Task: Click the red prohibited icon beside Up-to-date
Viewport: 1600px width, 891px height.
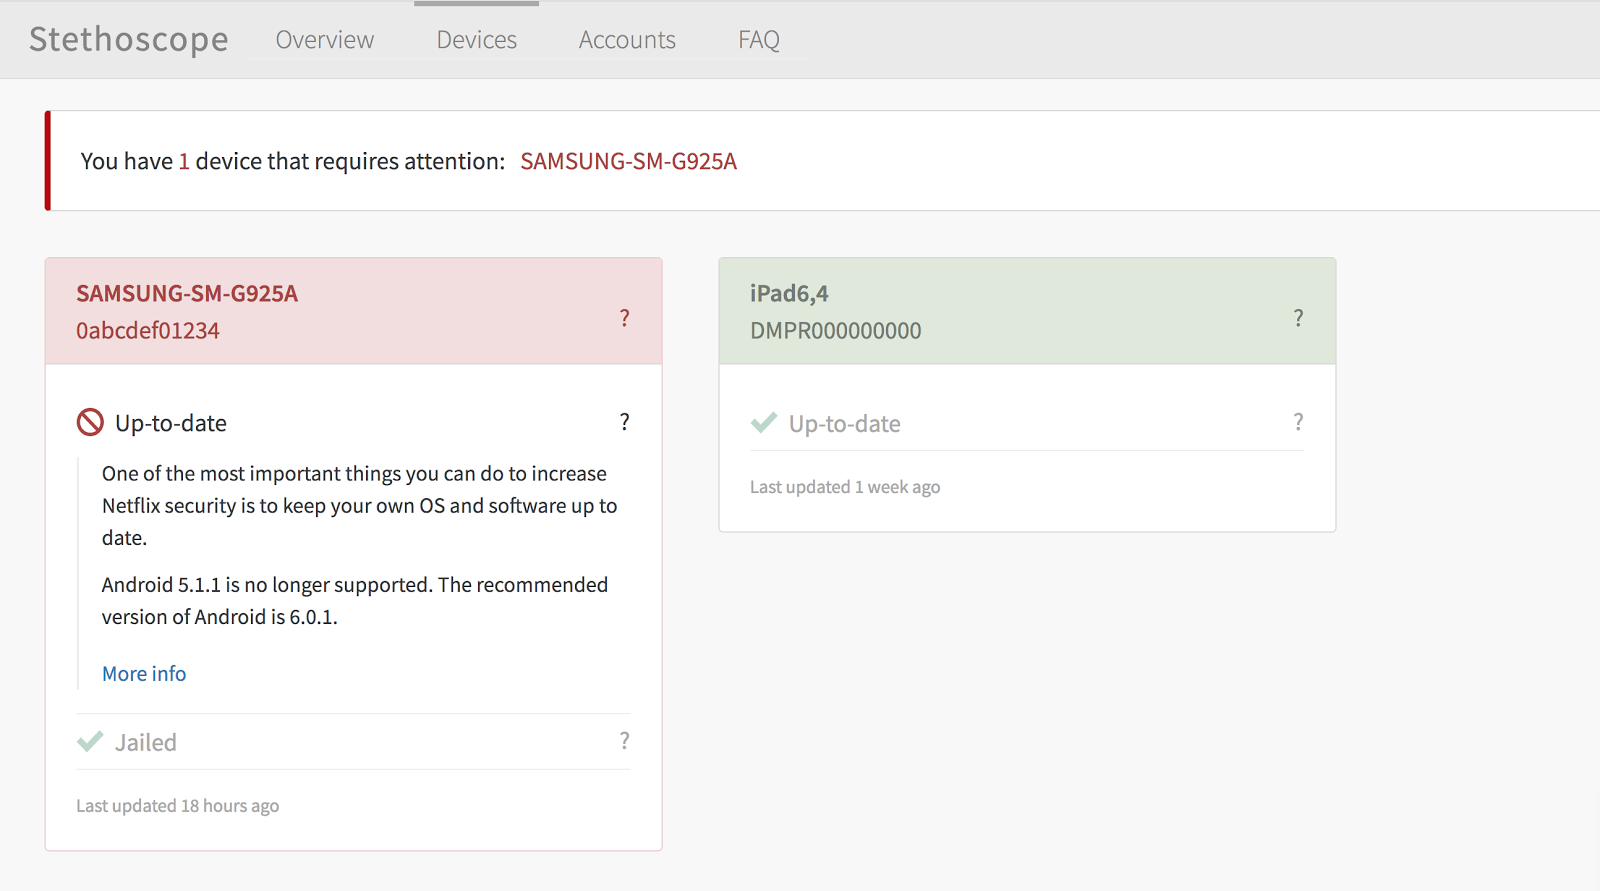Action: 90,423
